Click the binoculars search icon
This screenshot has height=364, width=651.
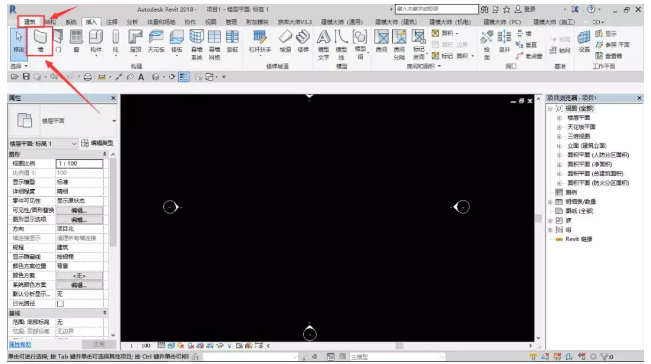(484, 9)
